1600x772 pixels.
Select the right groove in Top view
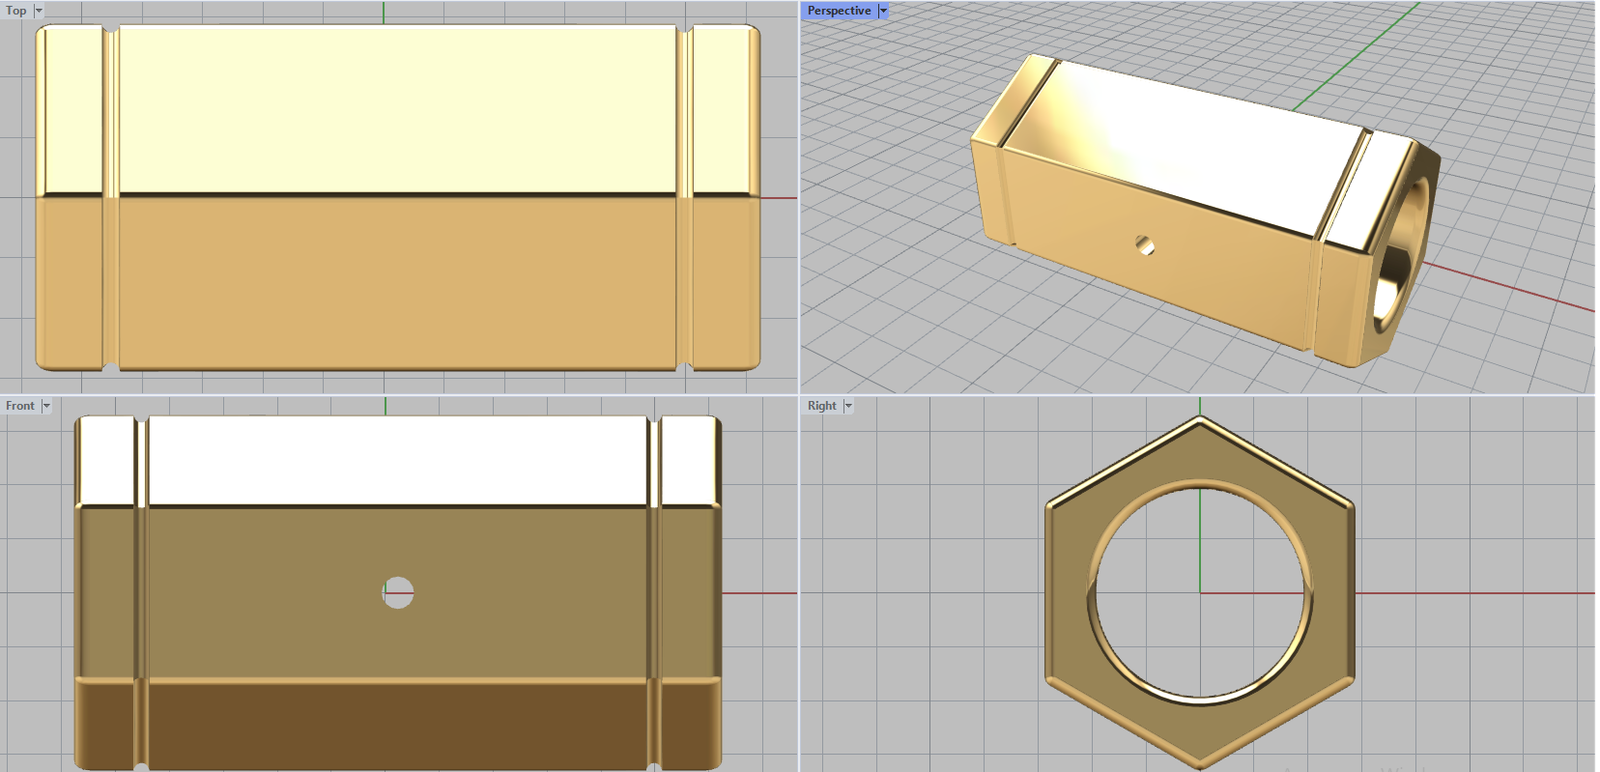point(684,198)
